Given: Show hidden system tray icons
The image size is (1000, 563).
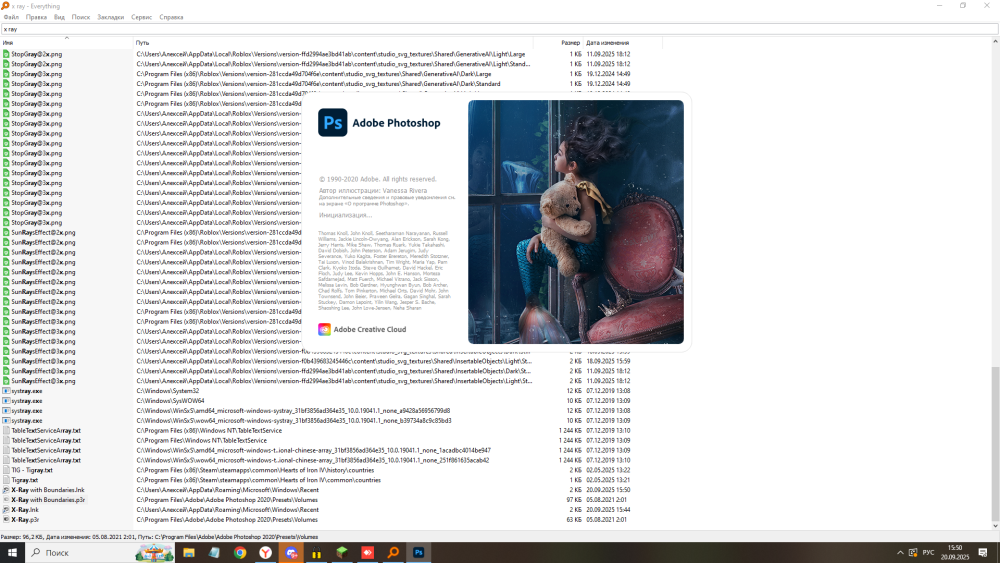Looking at the screenshot, I should [x=900, y=553].
